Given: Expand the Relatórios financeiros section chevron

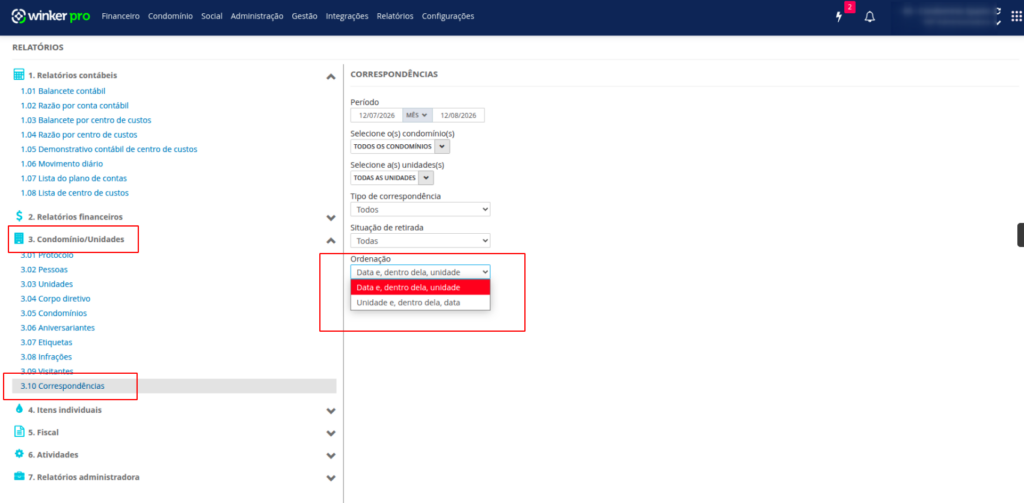Looking at the screenshot, I should click(x=331, y=218).
